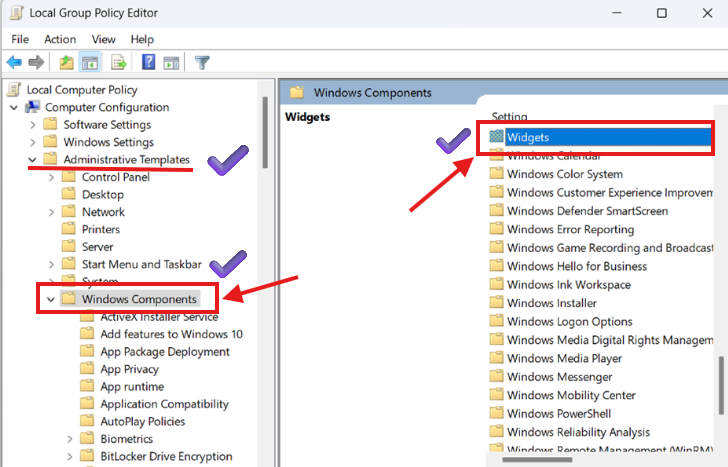The width and height of the screenshot is (728, 467).
Task: Click the Forward arrow toolbar icon
Action: 36,62
